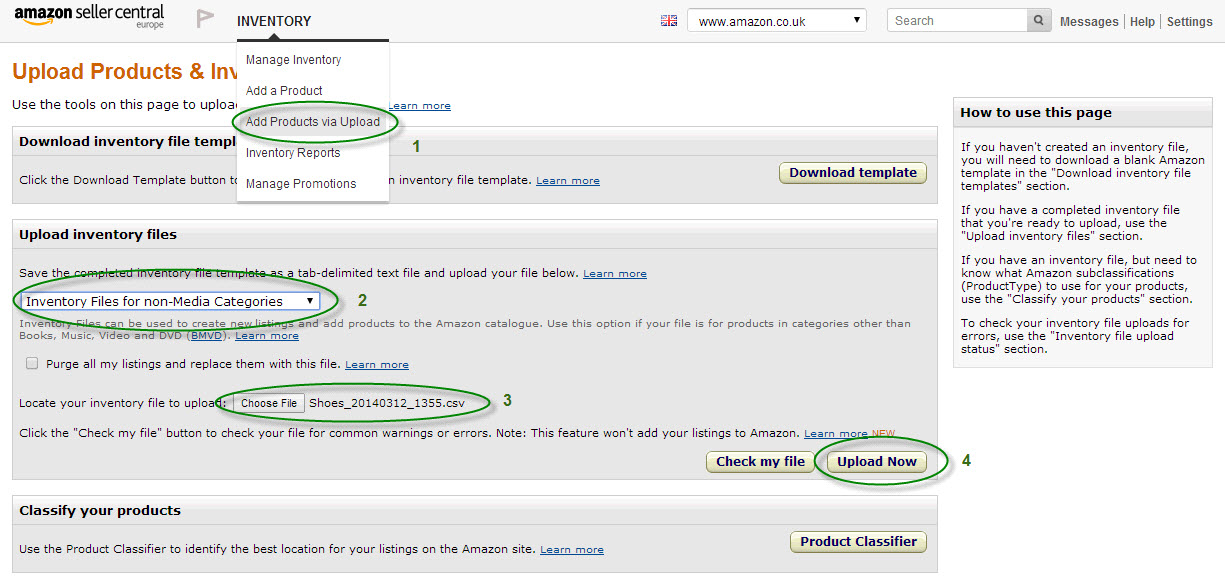
Task: Open the www.amazon.co.uk marketplace dropdown
Action: pos(776,21)
